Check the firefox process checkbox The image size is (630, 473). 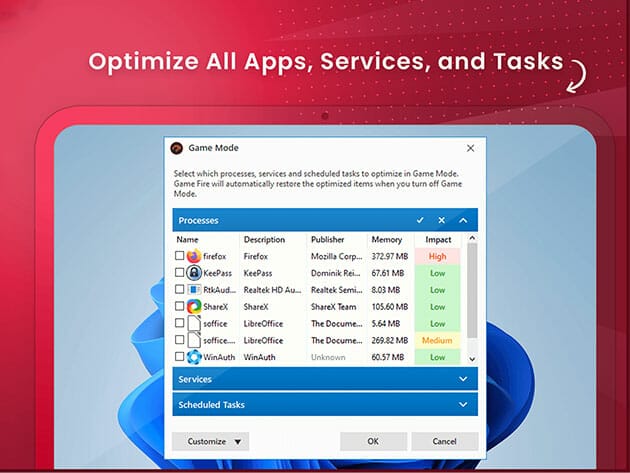click(x=180, y=256)
